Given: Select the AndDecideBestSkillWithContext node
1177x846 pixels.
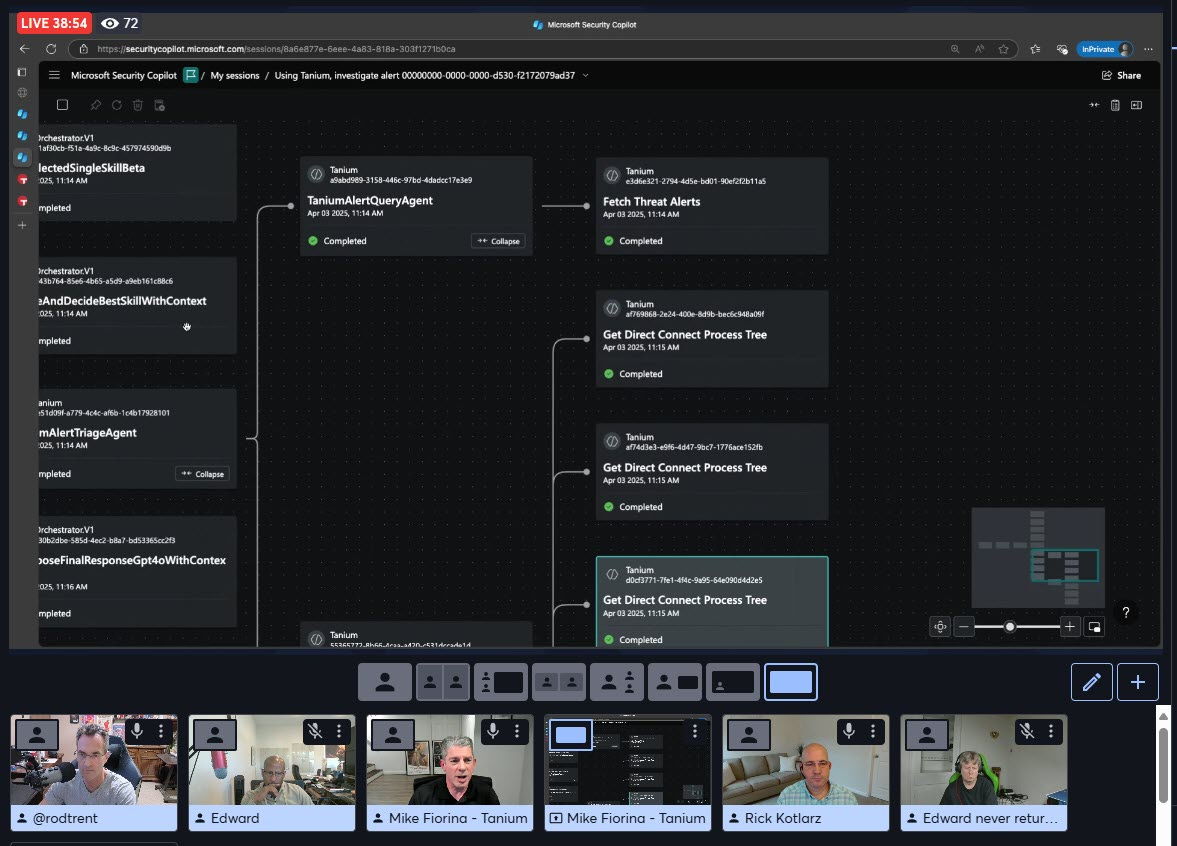Looking at the screenshot, I should click(137, 306).
